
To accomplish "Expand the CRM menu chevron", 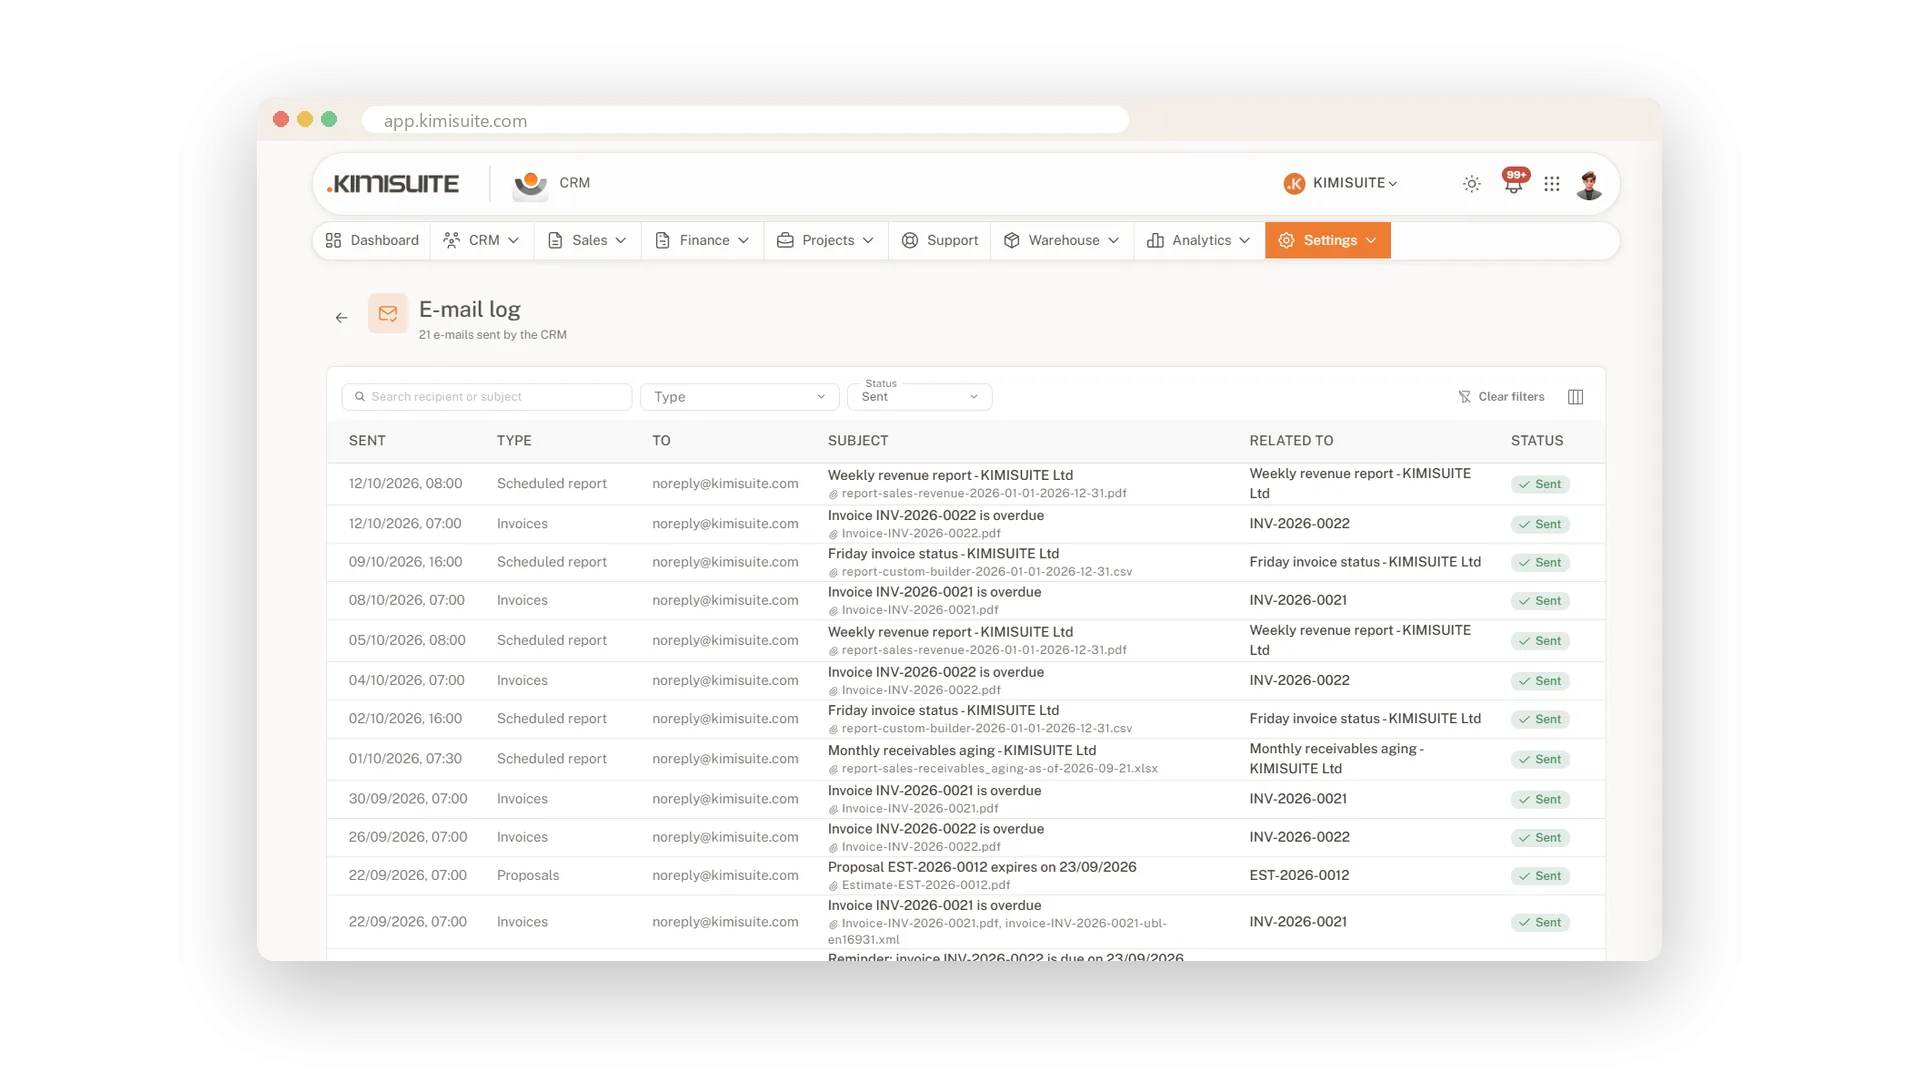I will [513, 241].
